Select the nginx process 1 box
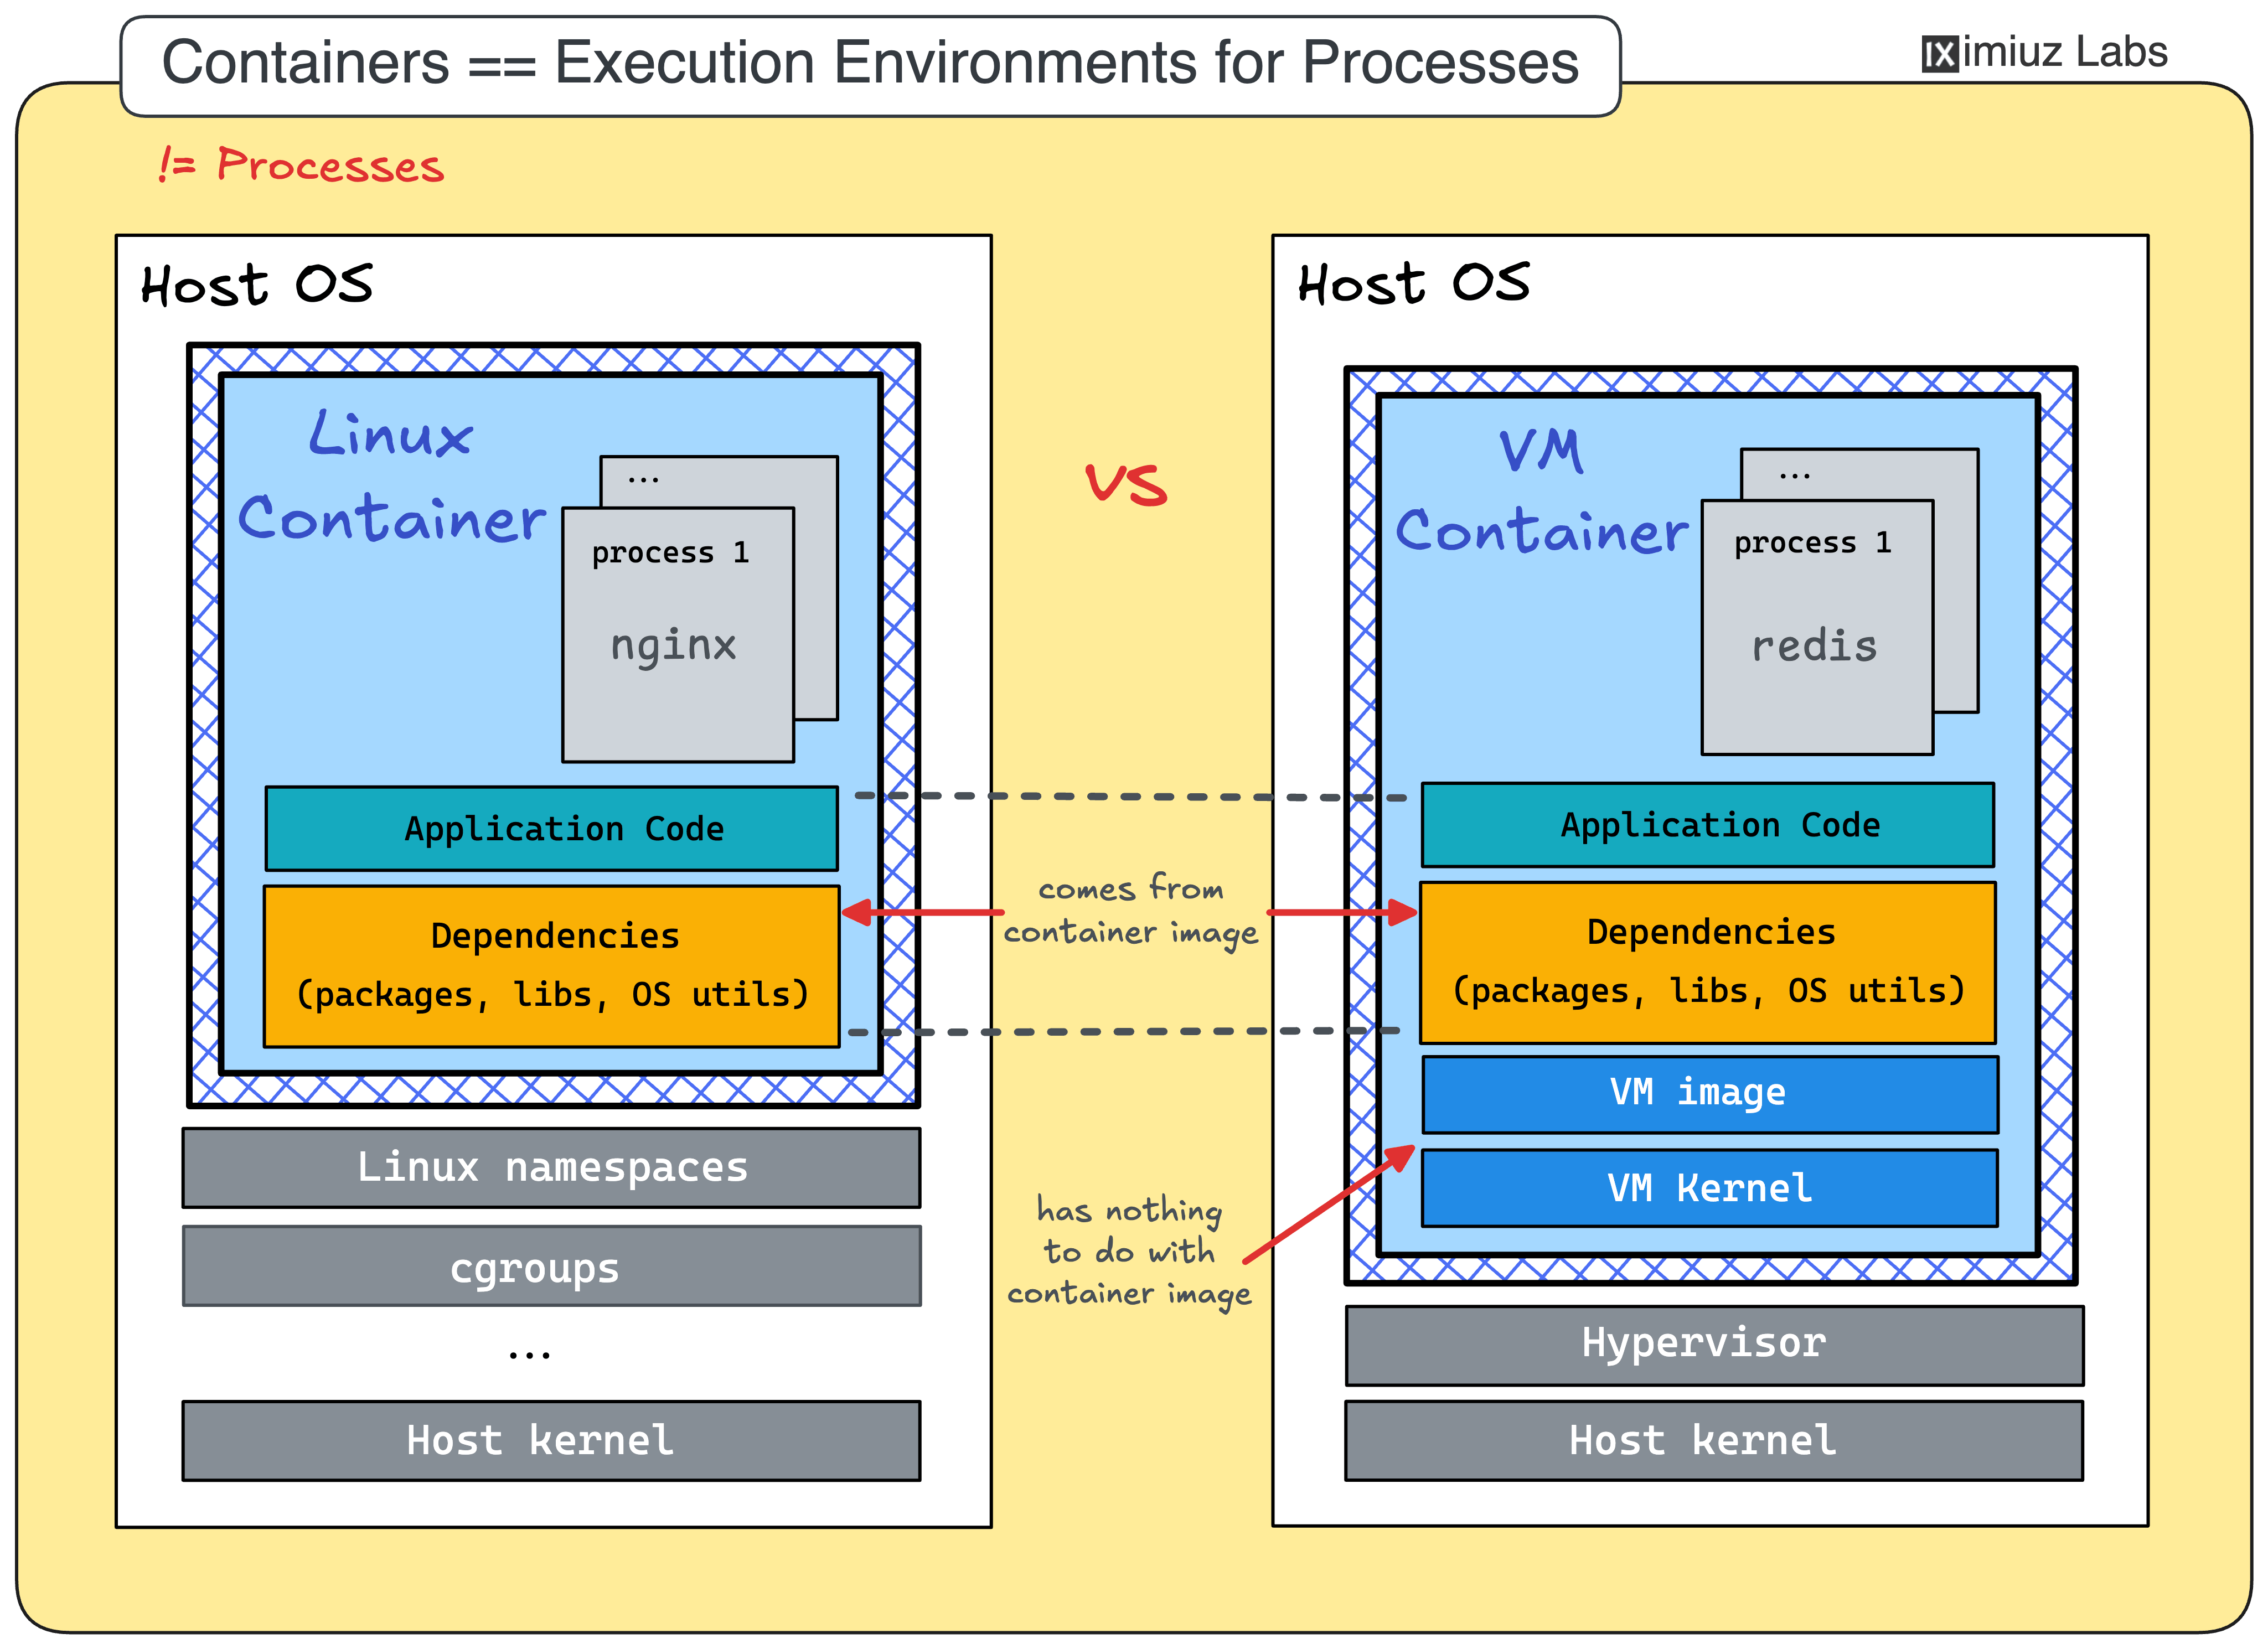Viewport: 2268px width, 1649px height. point(678,635)
